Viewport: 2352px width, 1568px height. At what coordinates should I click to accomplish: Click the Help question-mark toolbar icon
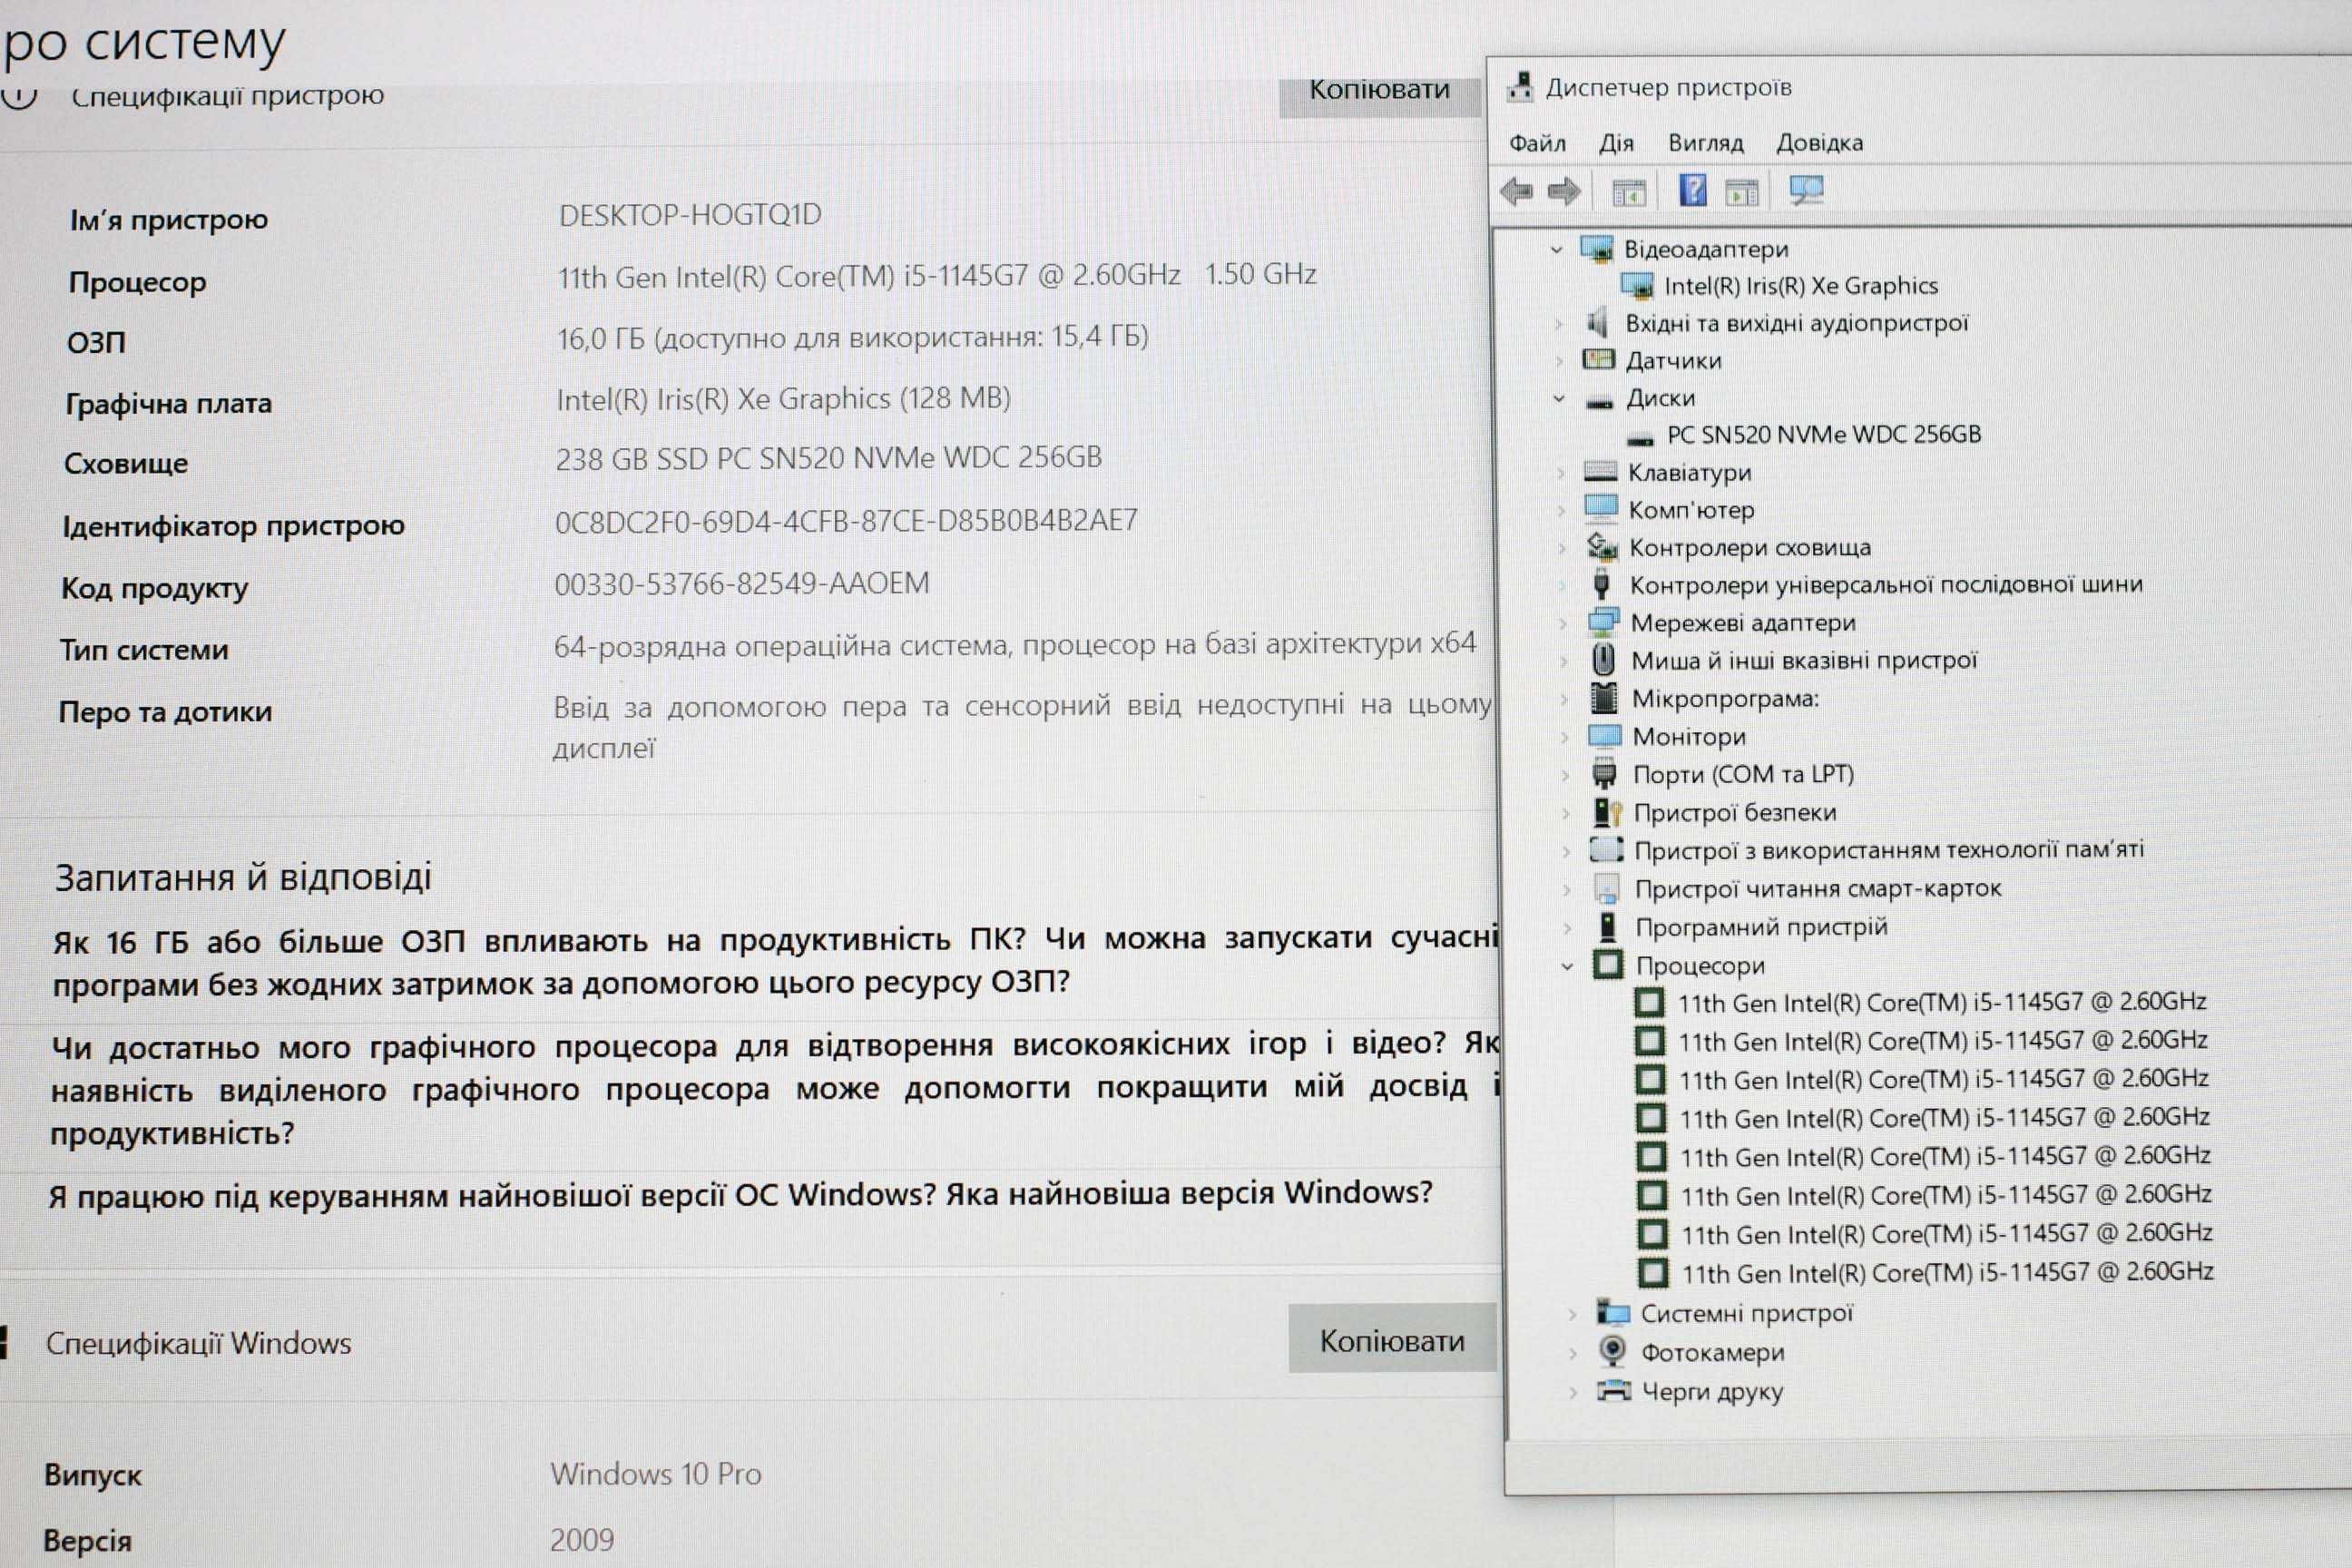[1692, 189]
